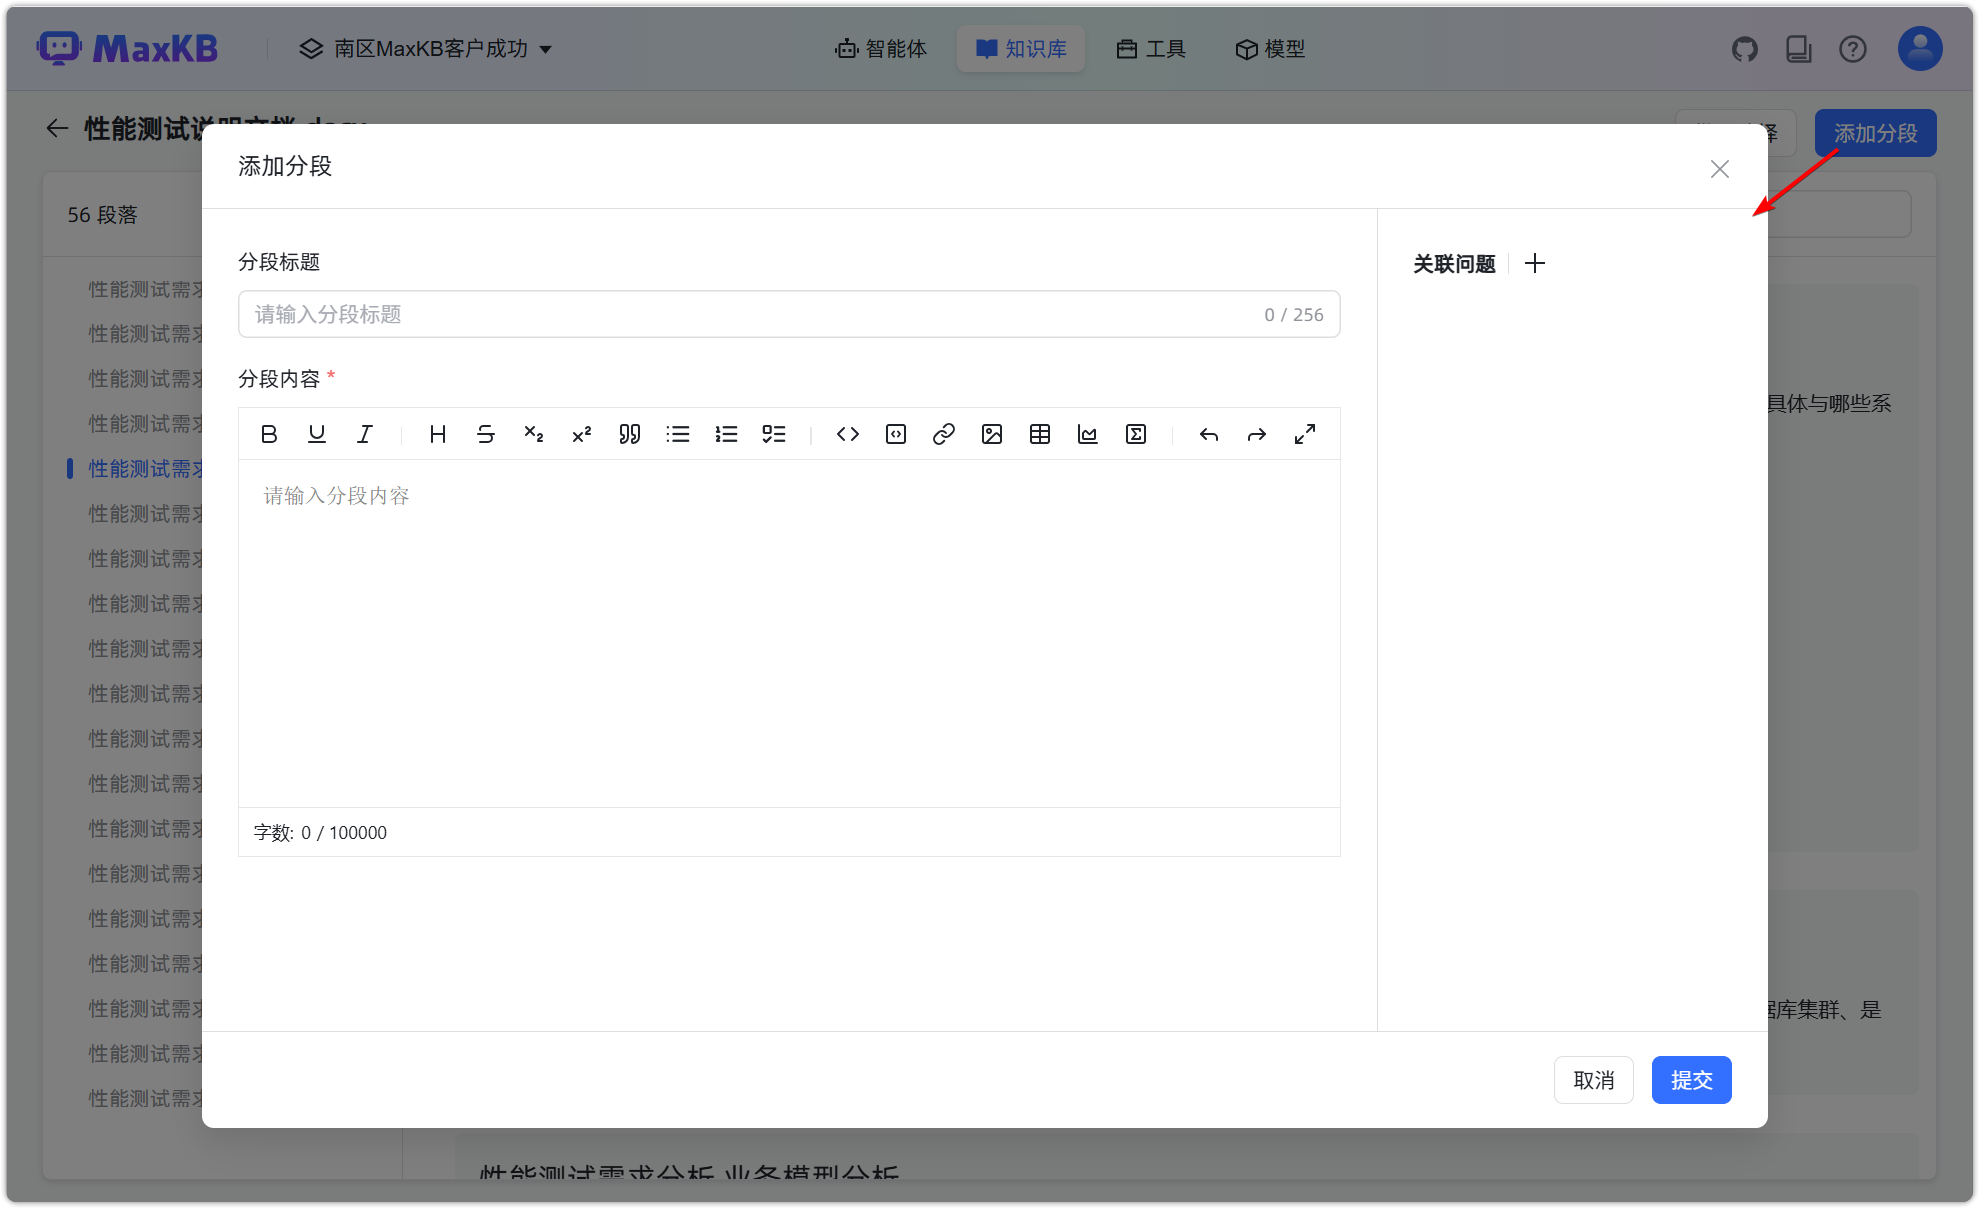Toggle bold formatting in editor toolbar
The height and width of the screenshot is (1208, 1979).
(269, 434)
